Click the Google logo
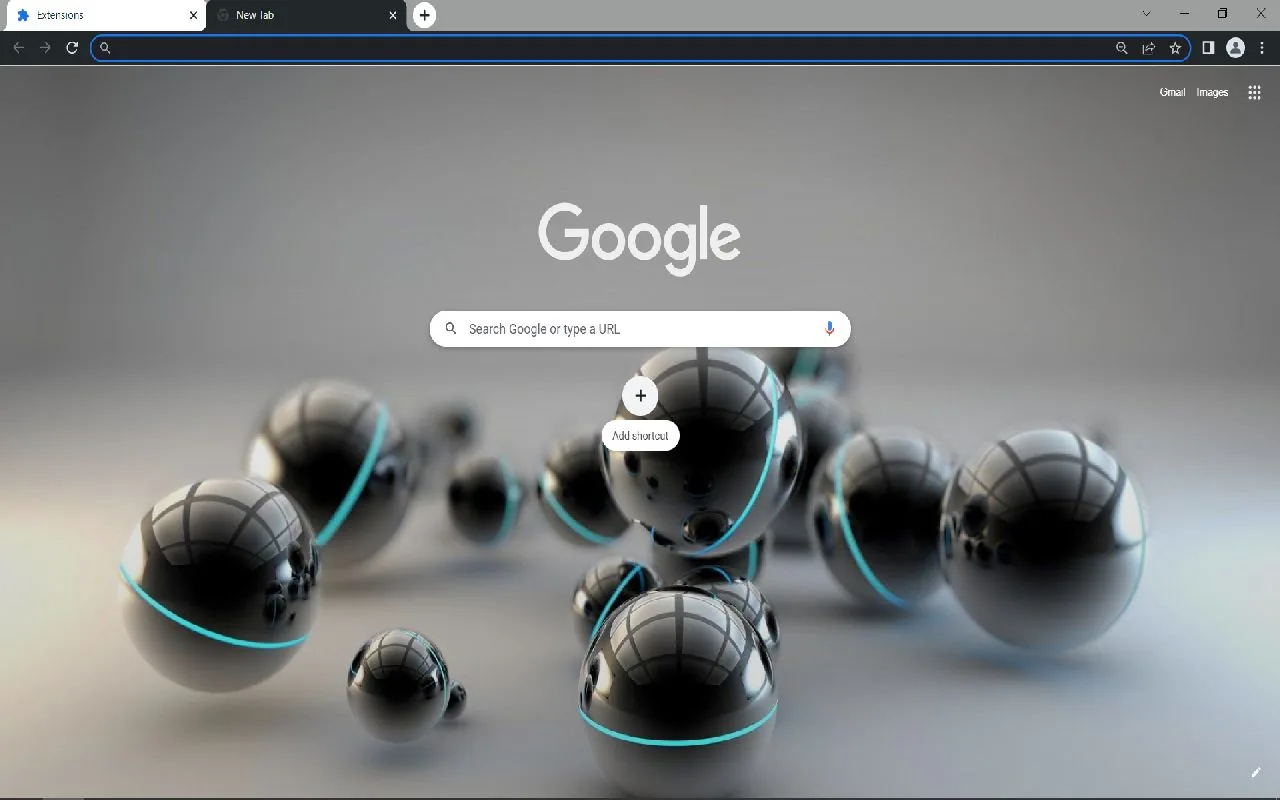Viewport: 1280px width, 800px height. click(x=640, y=238)
